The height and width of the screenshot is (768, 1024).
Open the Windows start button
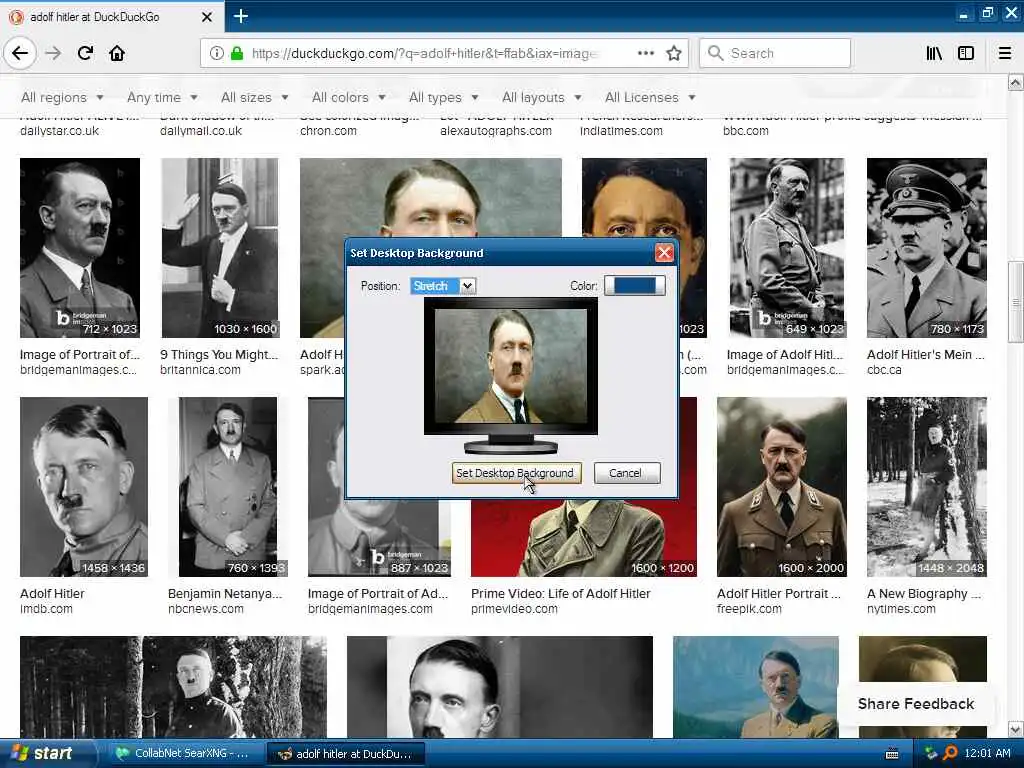pos(43,754)
